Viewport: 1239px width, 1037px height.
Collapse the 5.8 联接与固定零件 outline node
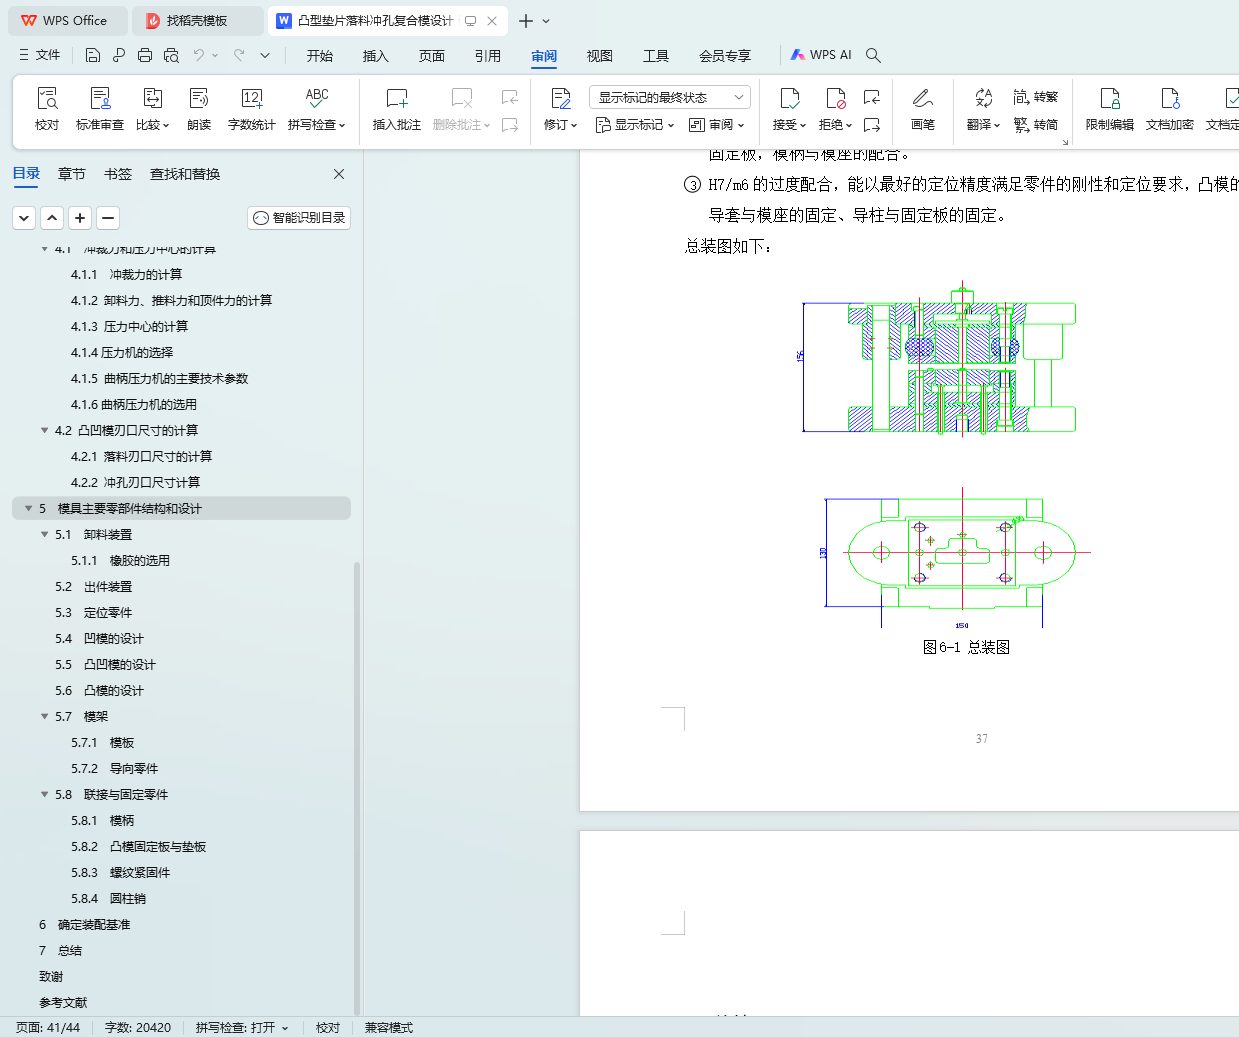click(x=44, y=795)
